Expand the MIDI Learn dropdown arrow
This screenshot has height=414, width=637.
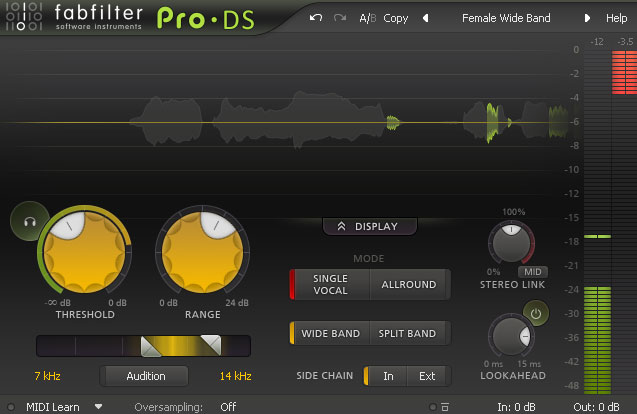(99, 407)
